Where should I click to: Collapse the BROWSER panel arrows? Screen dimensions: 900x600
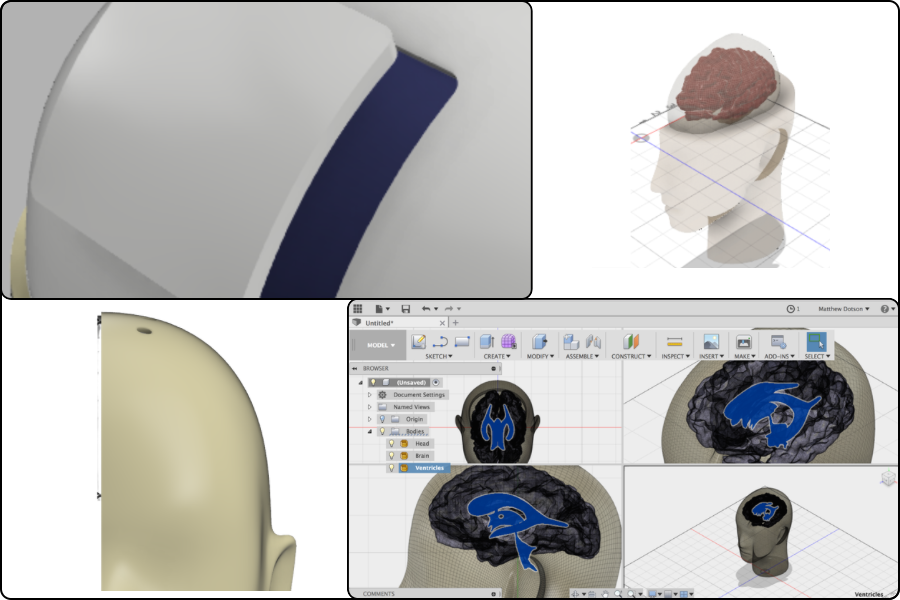pos(355,369)
